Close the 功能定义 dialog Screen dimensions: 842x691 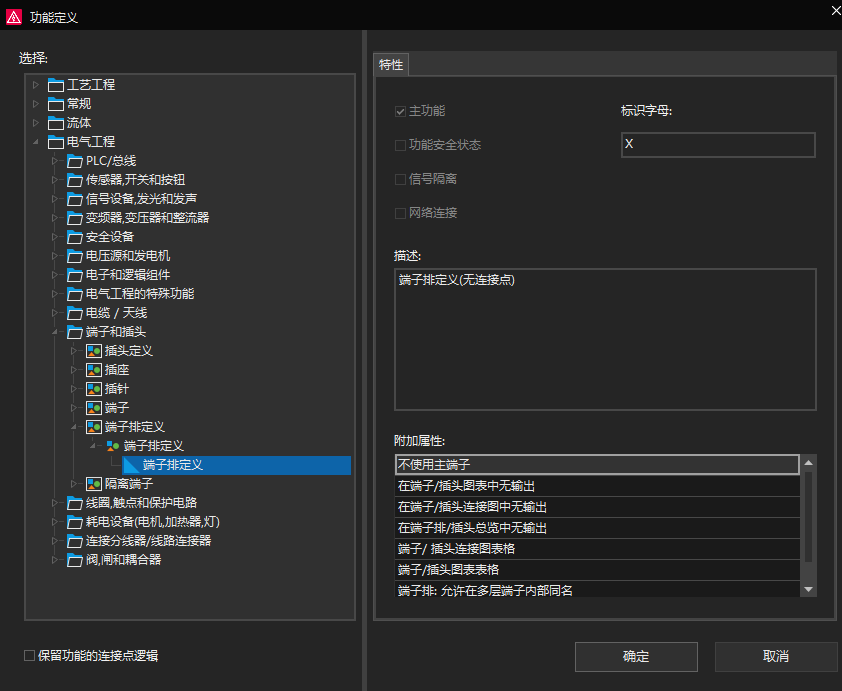pyautogui.click(x=836, y=11)
